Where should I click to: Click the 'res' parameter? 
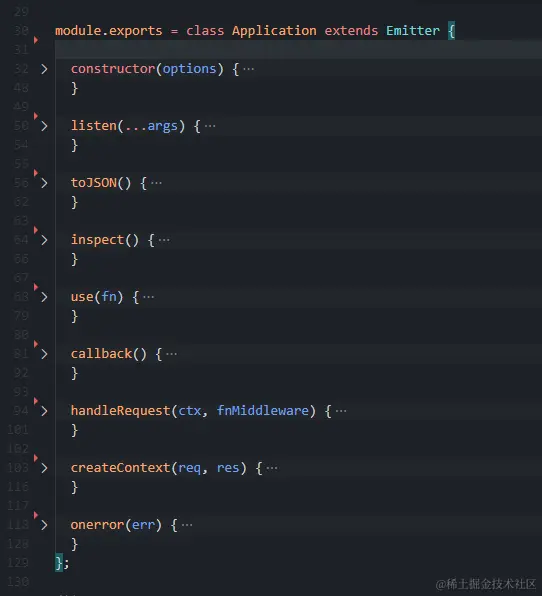click(228, 468)
